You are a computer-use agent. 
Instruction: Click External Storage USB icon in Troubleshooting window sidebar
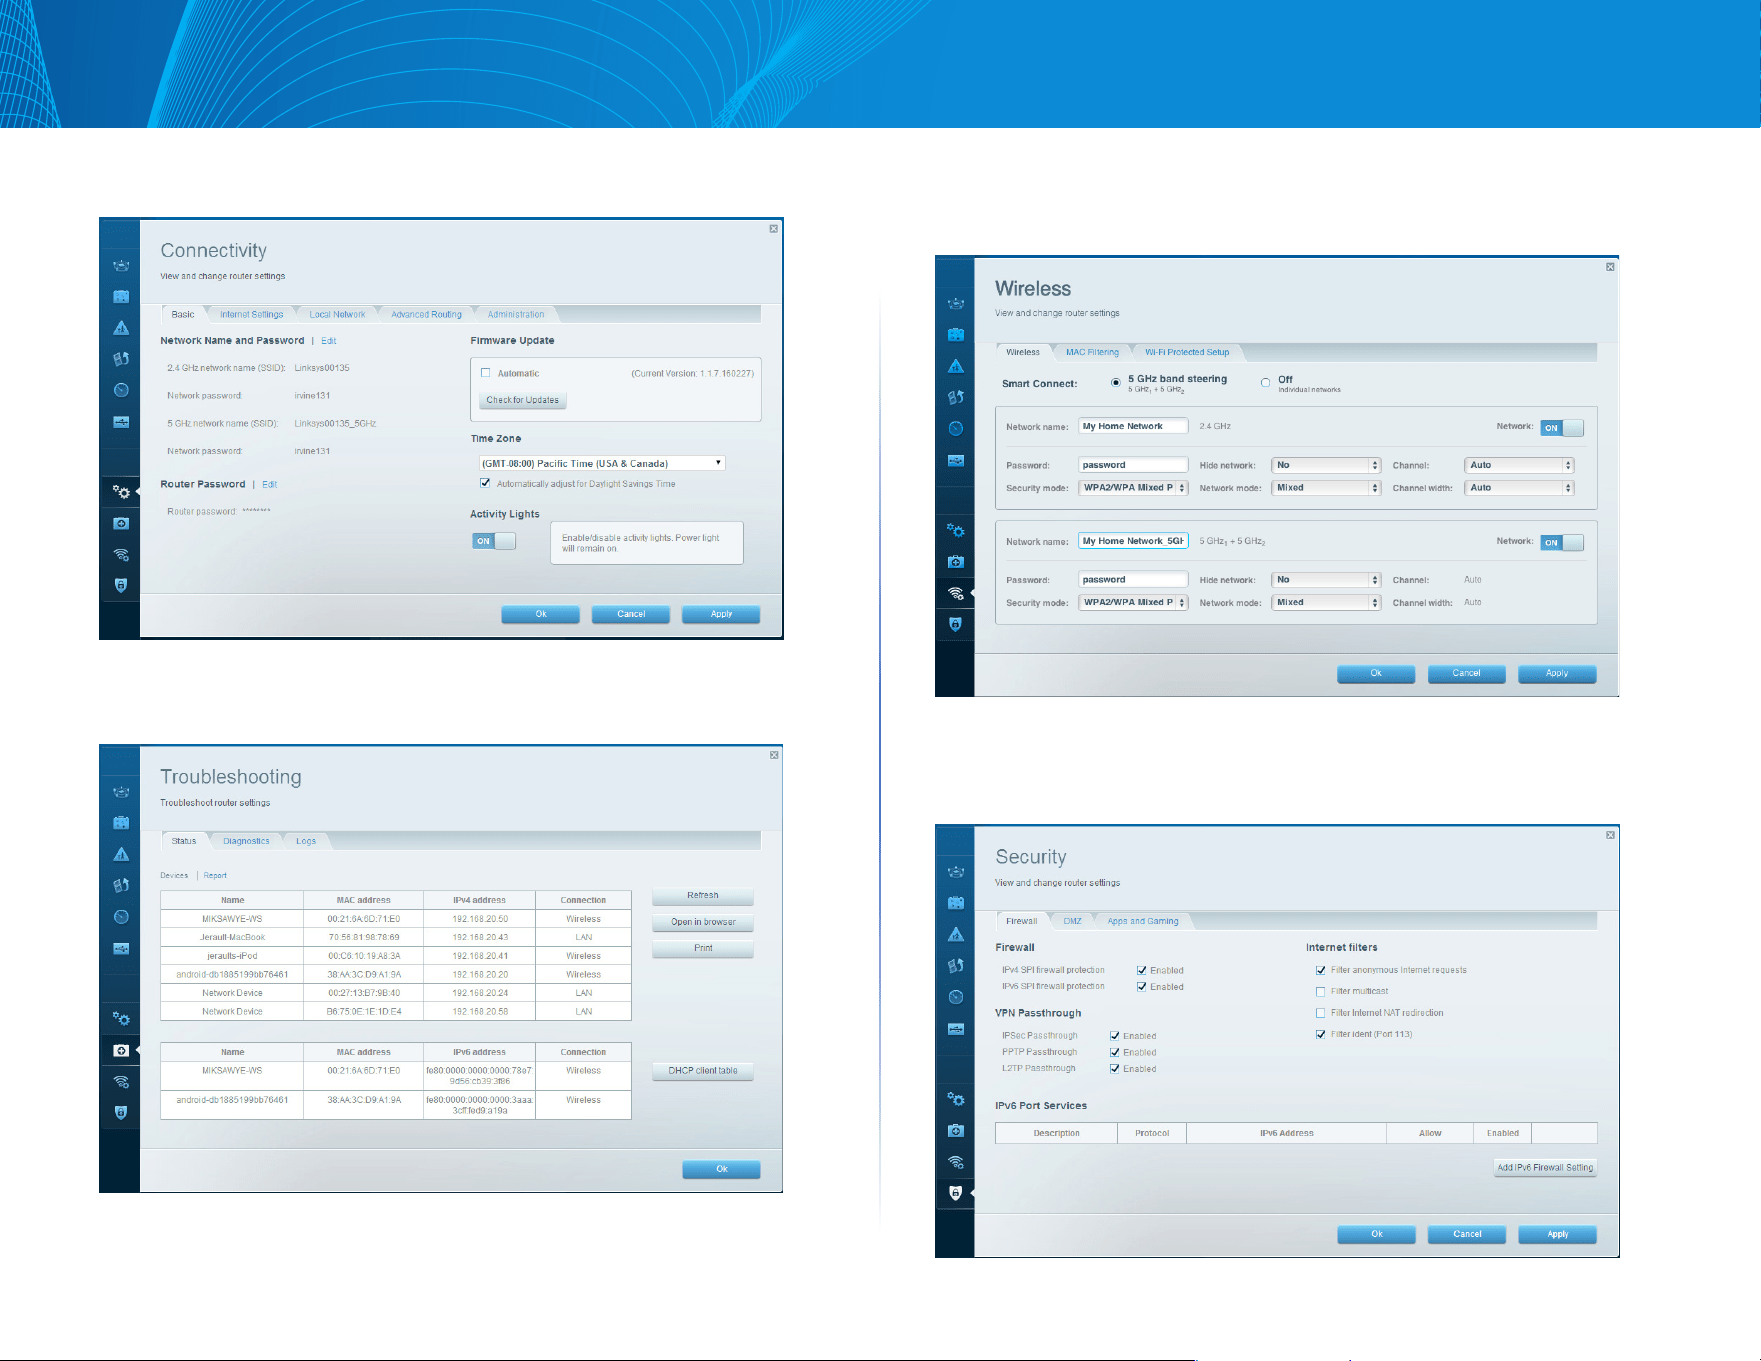pos(121,948)
